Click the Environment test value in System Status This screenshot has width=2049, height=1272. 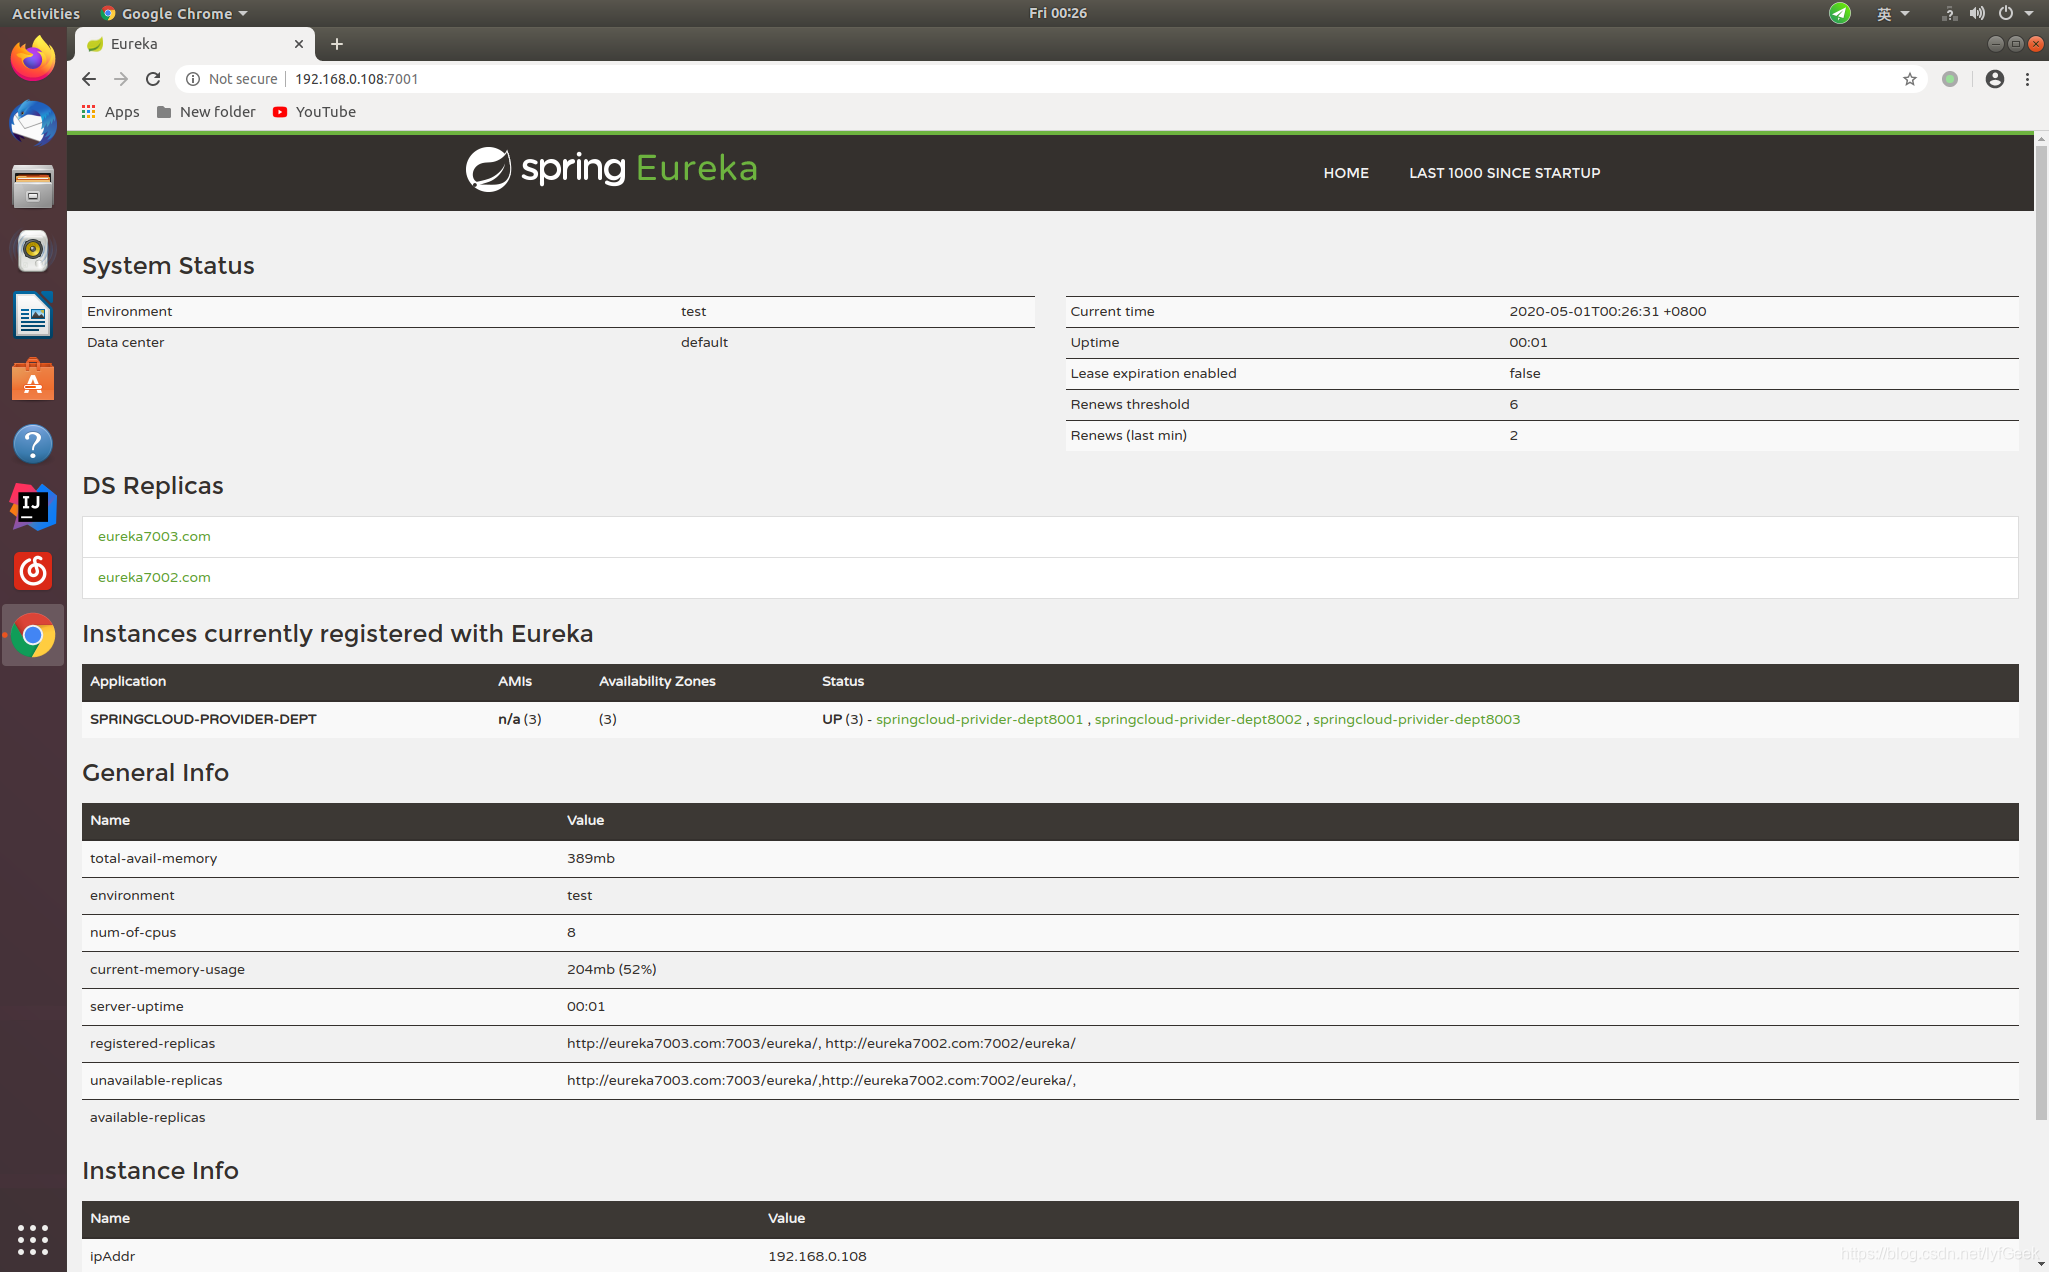click(693, 311)
